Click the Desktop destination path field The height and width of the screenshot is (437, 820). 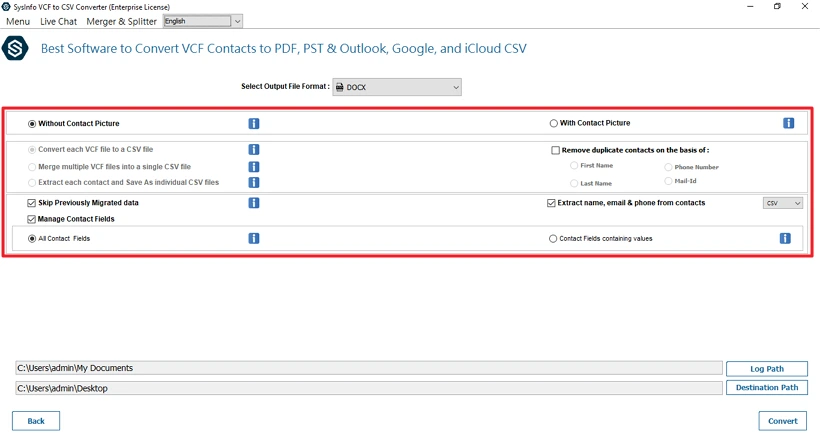pos(369,388)
